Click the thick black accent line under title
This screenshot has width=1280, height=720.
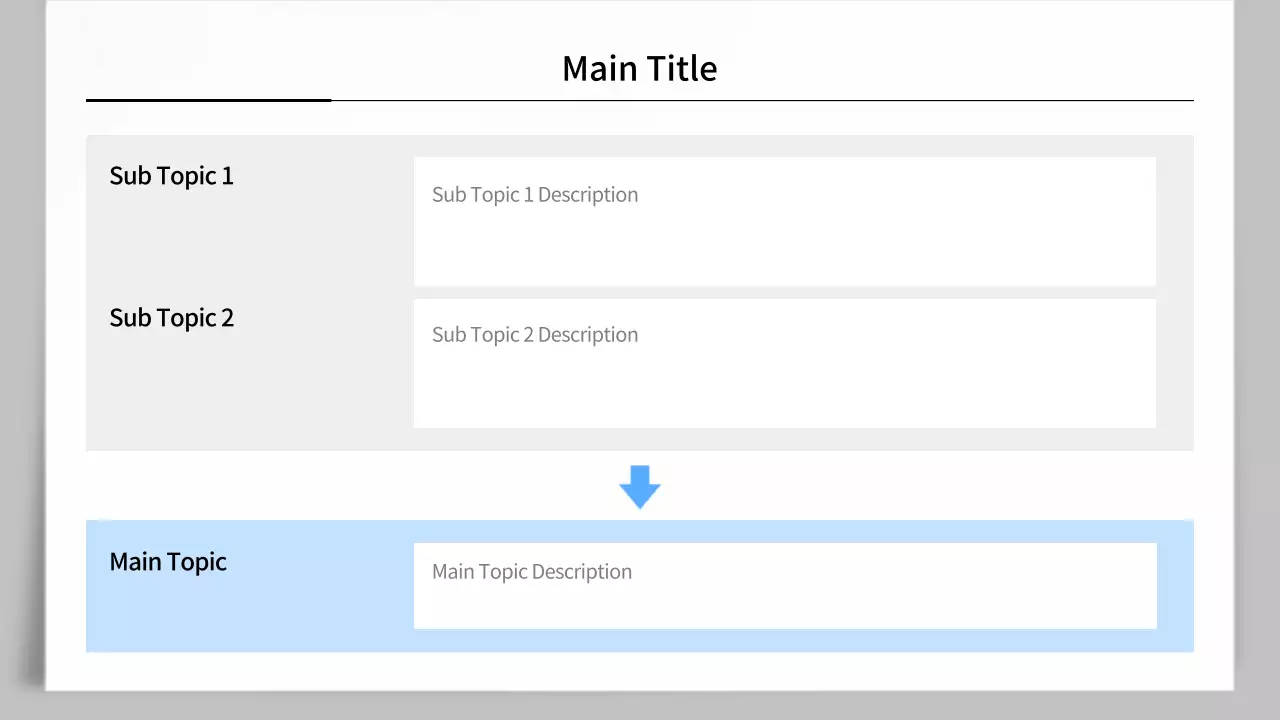(208, 100)
